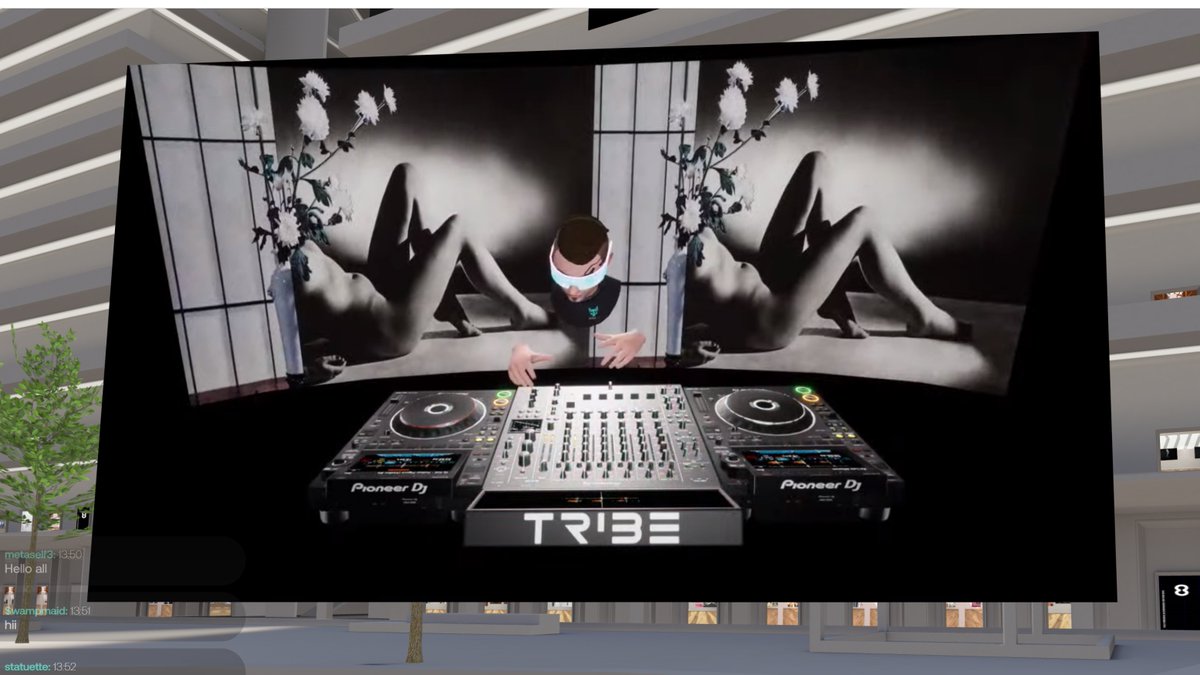The width and height of the screenshot is (1200, 675).
Task: Click the left Pioneer DJ deck jog wheel
Action: (x=437, y=413)
